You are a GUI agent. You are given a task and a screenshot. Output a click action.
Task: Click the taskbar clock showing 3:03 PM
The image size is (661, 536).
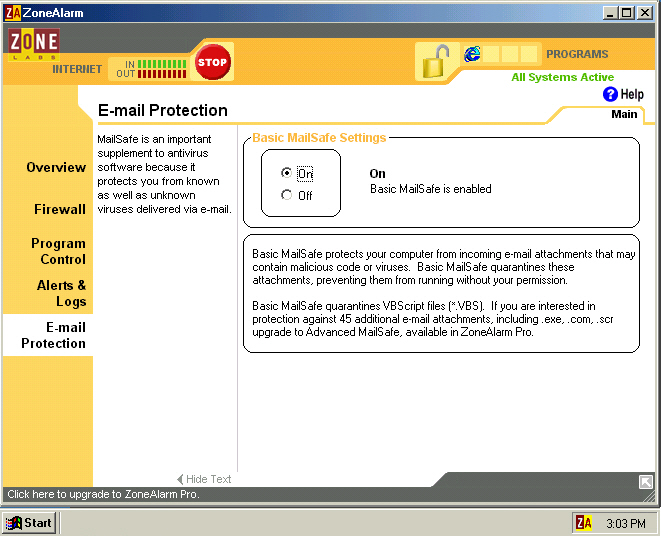click(x=626, y=524)
